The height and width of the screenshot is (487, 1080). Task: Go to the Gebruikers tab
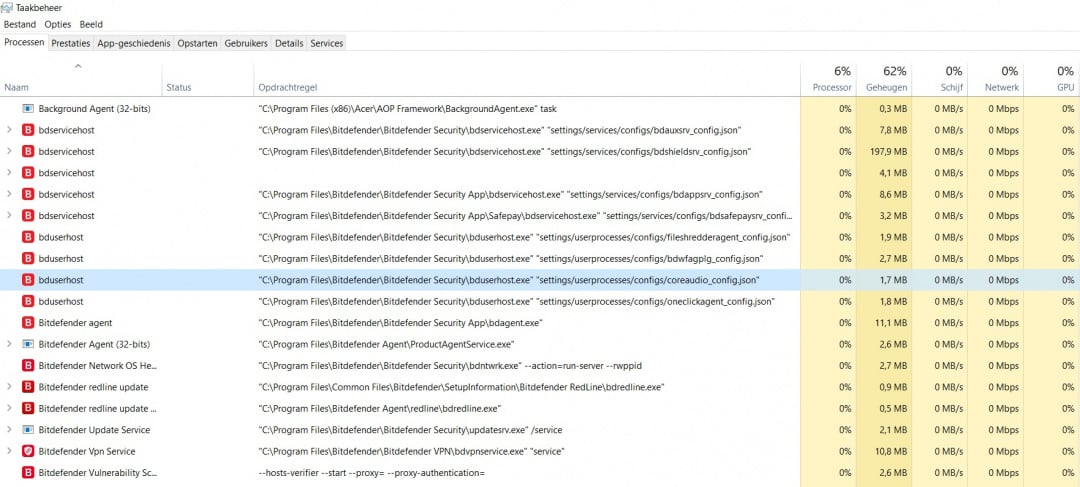coord(247,43)
